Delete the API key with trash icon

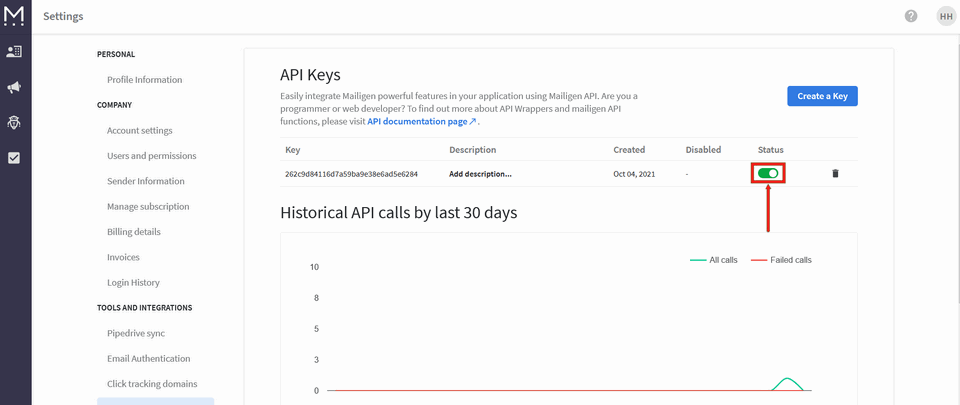click(x=835, y=173)
